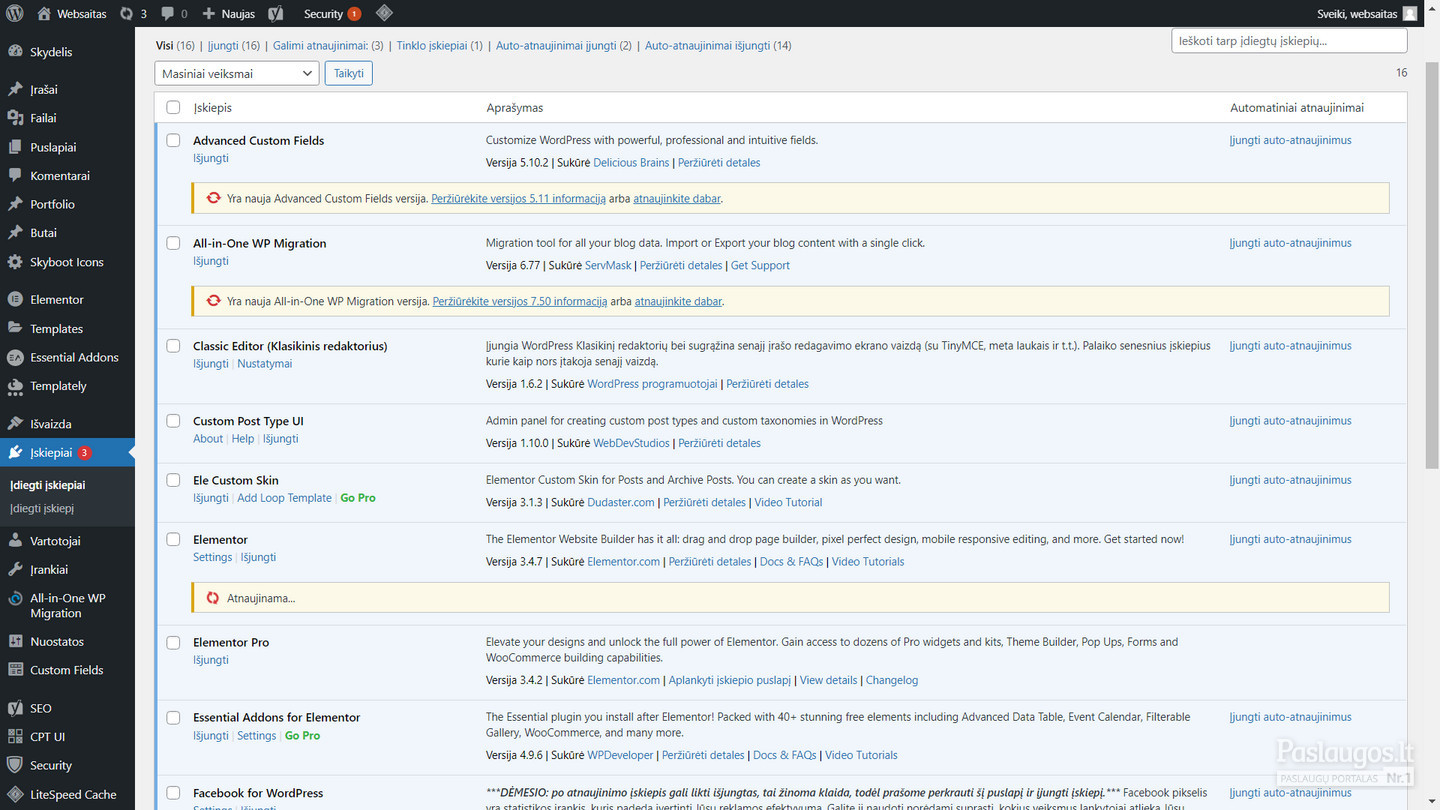Screen dimensions: 1440x810
Task: Check the Ele Custom Skin checkbox
Action: [173, 480]
